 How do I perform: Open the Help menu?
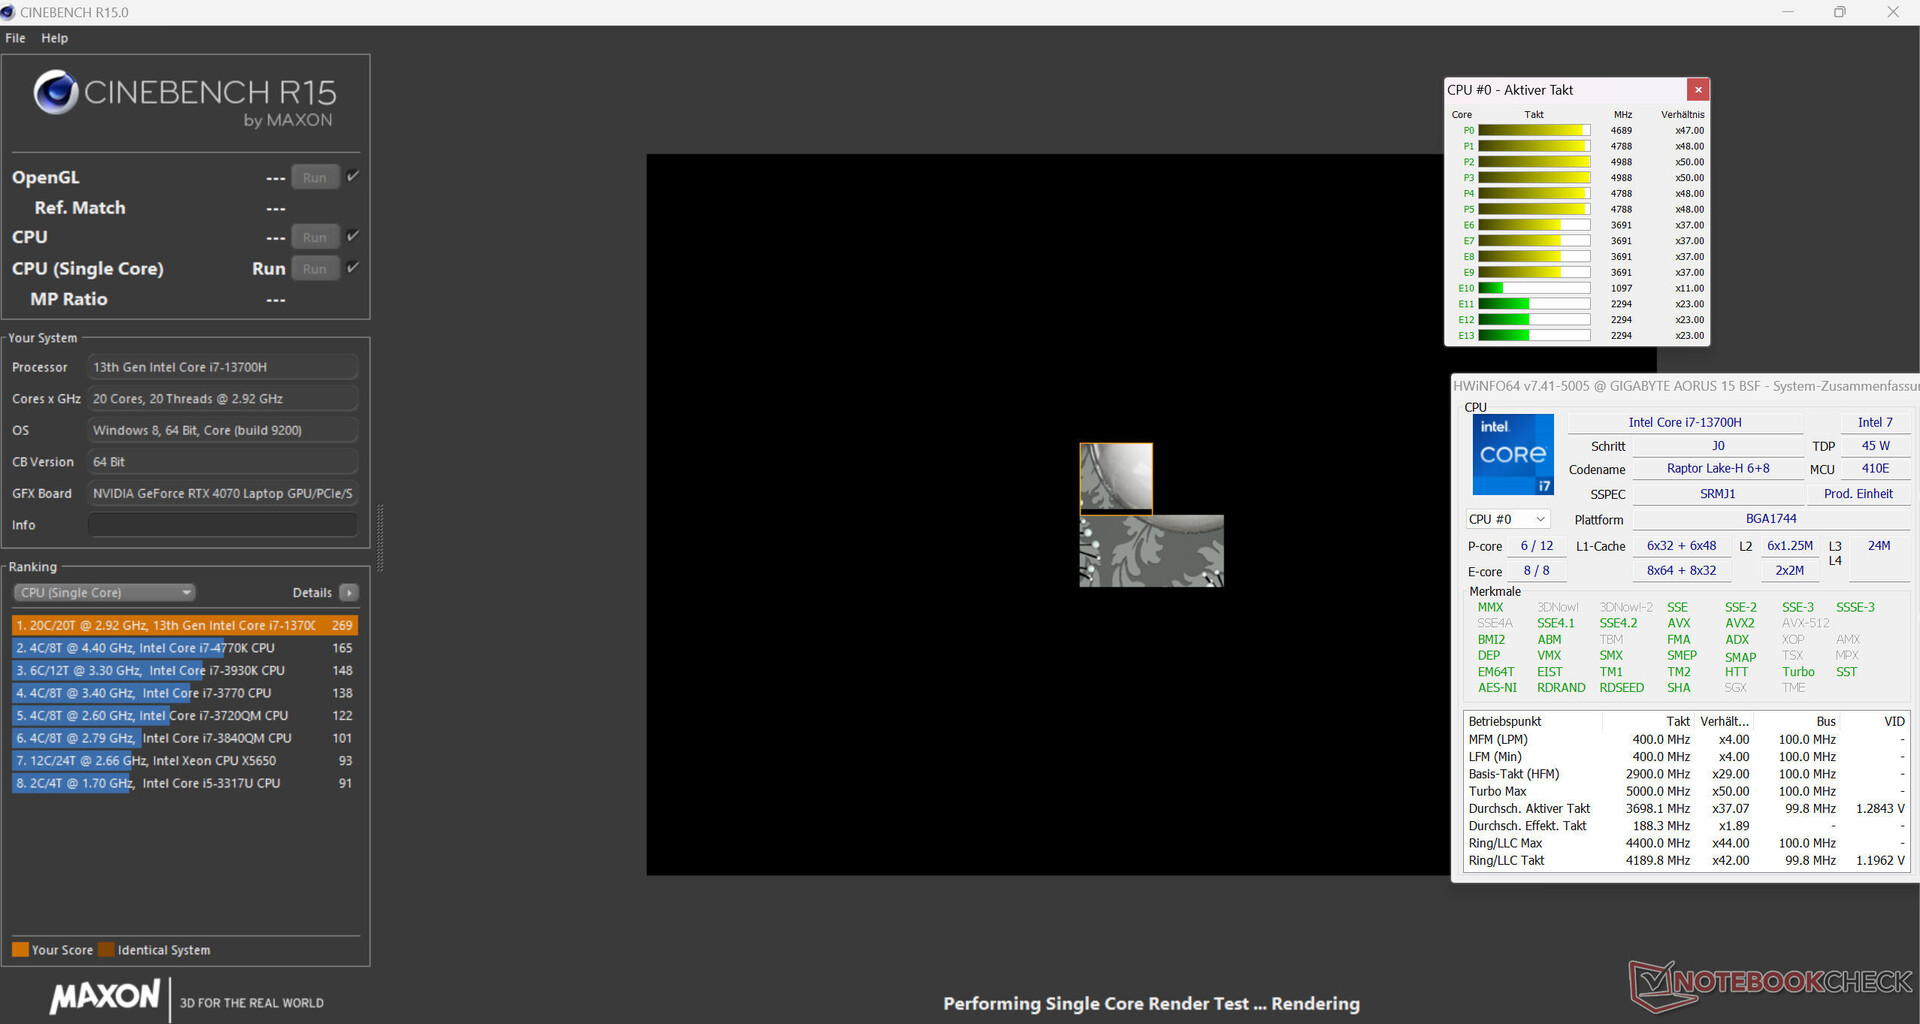tap(54, 38)
